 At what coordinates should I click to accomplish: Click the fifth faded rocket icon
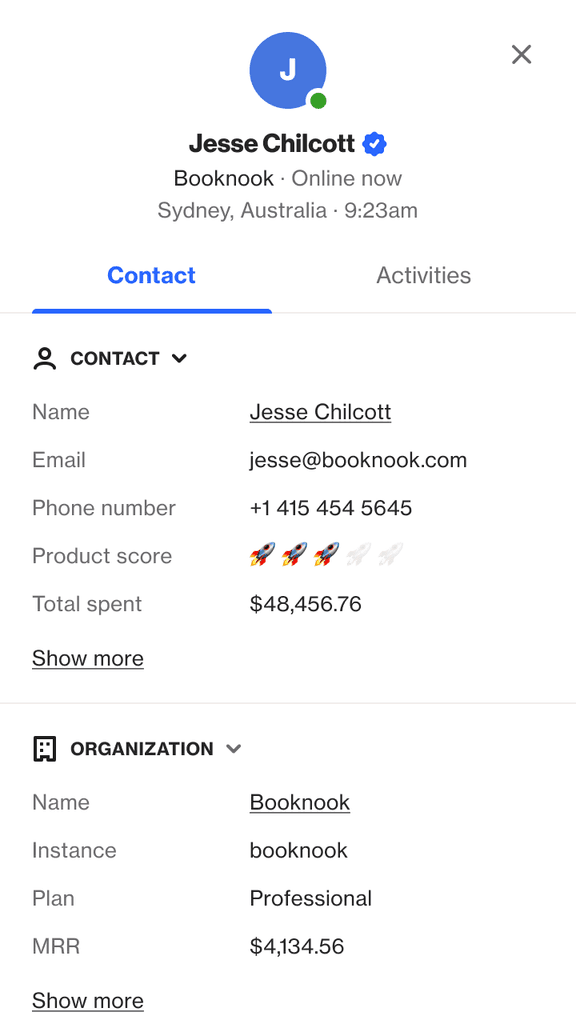point(390,555)
